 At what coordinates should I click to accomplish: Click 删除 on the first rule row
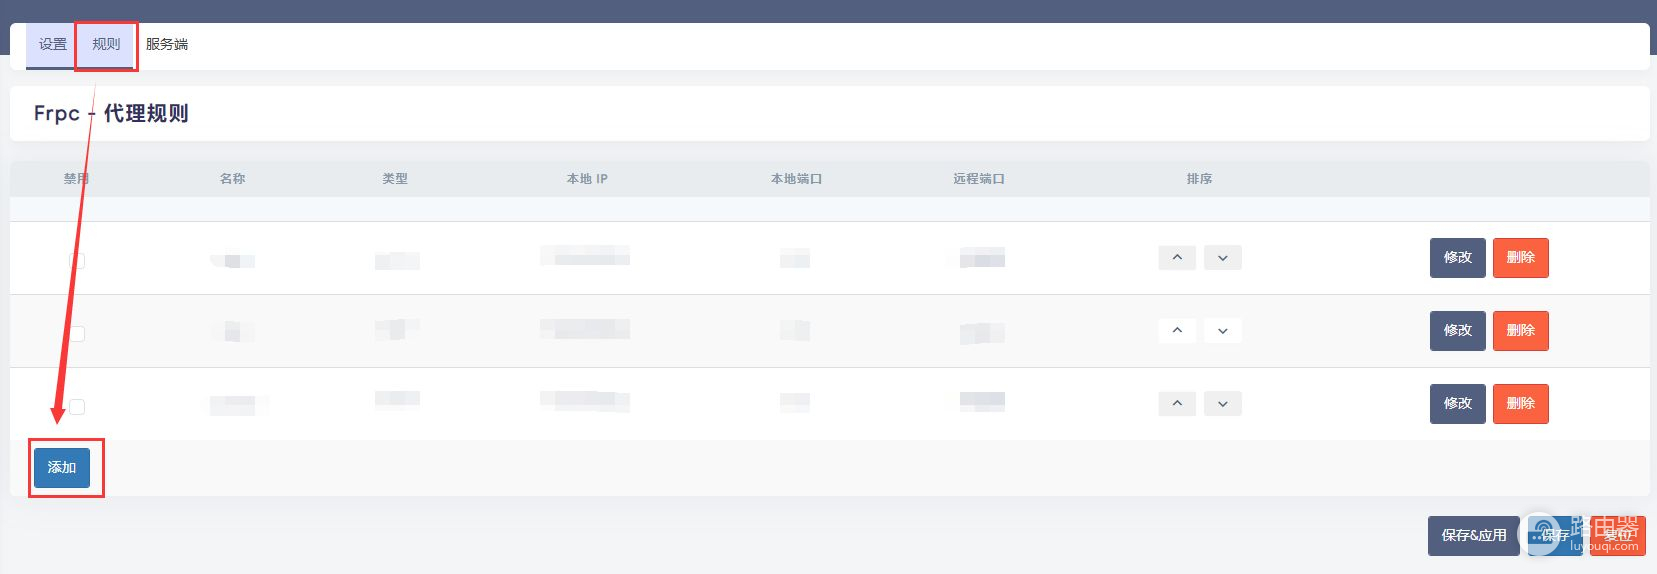click(x=1521, y=258)
